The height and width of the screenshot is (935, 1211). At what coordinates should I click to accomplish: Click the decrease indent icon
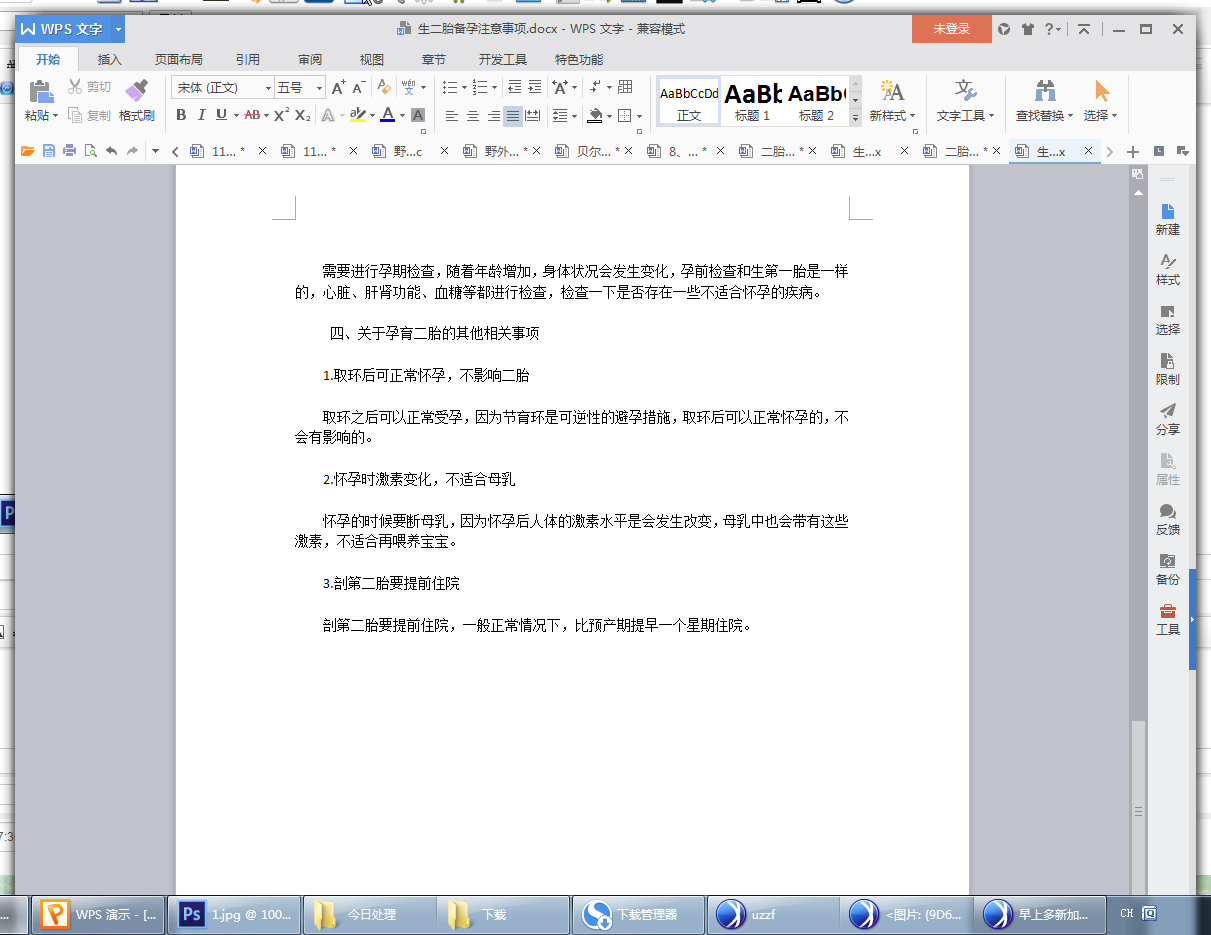[x=514, y=87]
